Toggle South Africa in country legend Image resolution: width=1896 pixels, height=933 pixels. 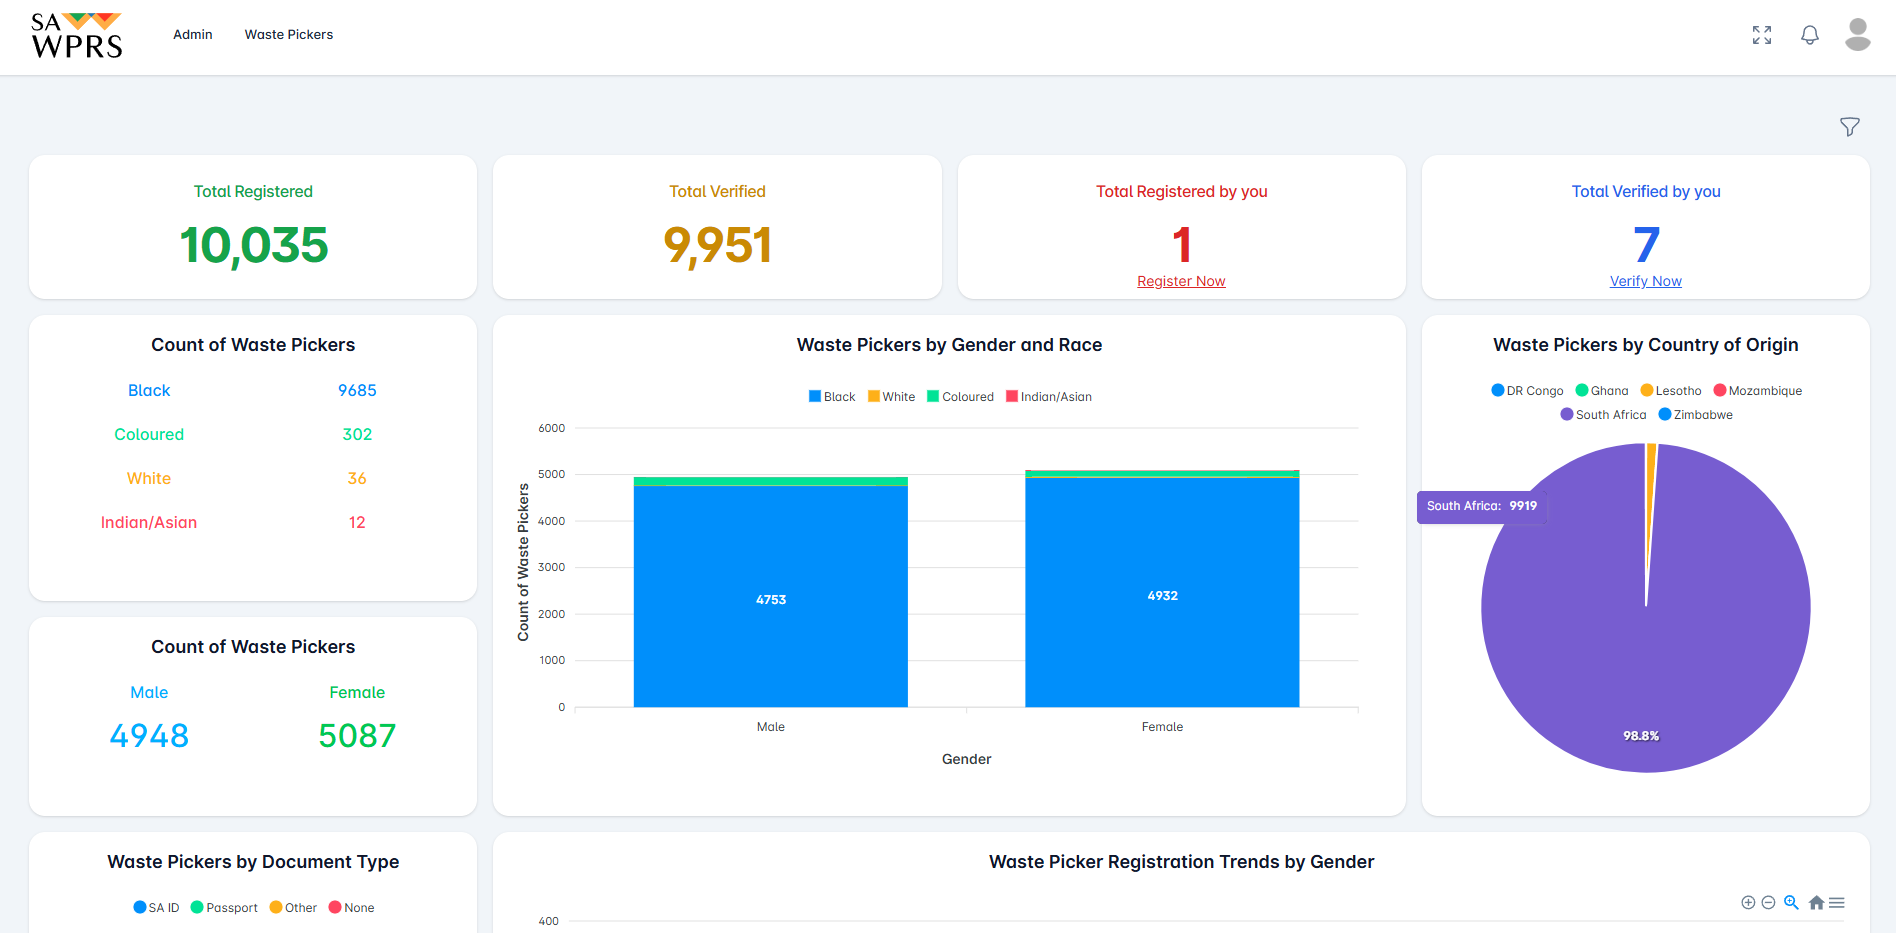1603,415
